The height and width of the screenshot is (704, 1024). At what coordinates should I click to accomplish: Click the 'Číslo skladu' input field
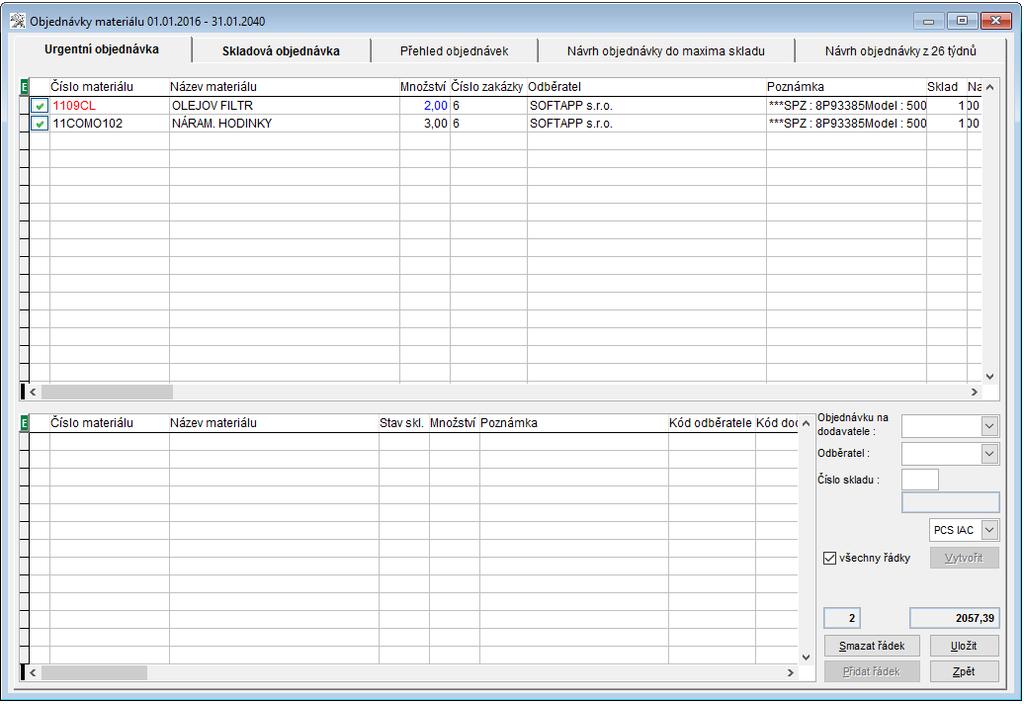point(920,480)
